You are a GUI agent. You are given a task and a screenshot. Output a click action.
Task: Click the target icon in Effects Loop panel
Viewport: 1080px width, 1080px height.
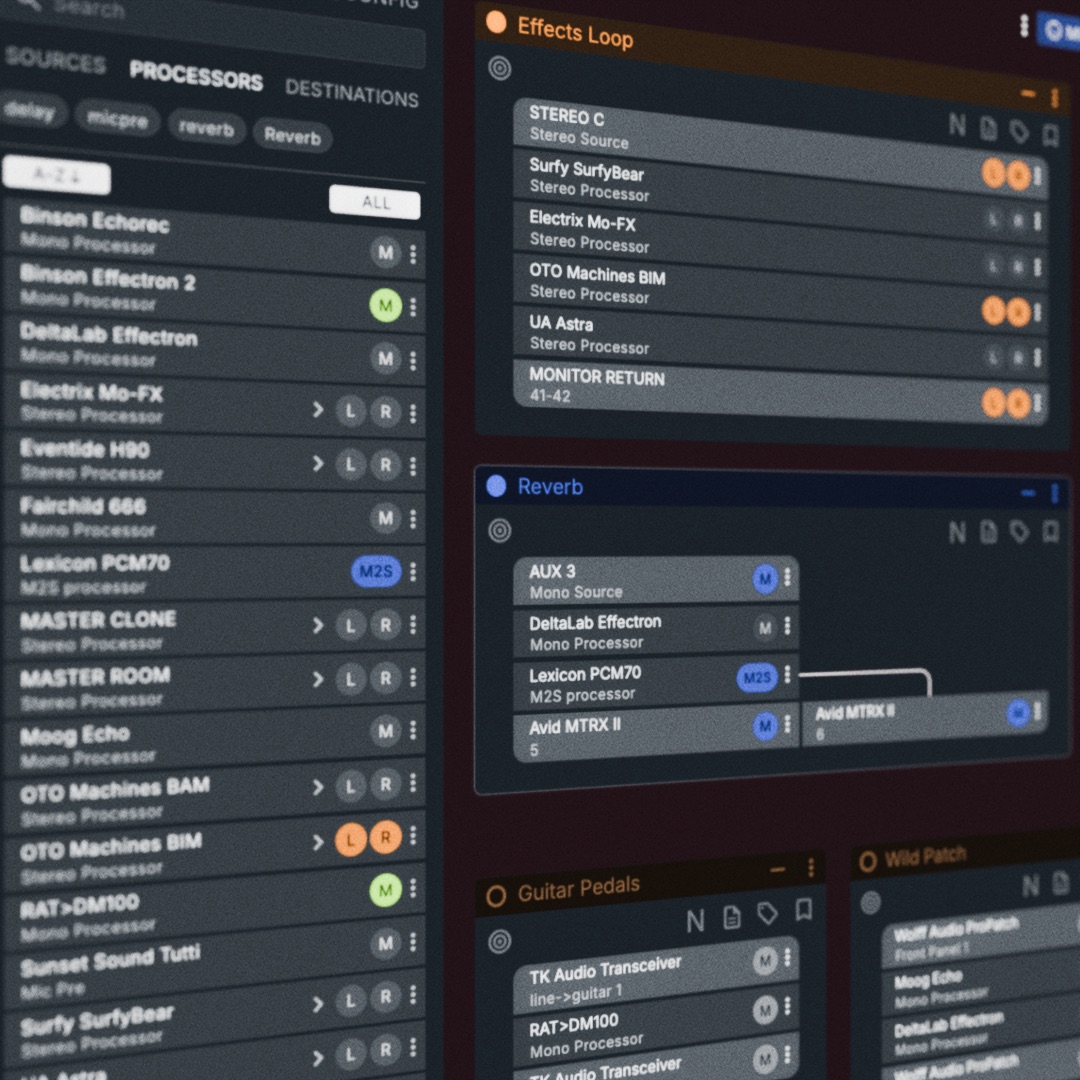[x=499, y=68]
